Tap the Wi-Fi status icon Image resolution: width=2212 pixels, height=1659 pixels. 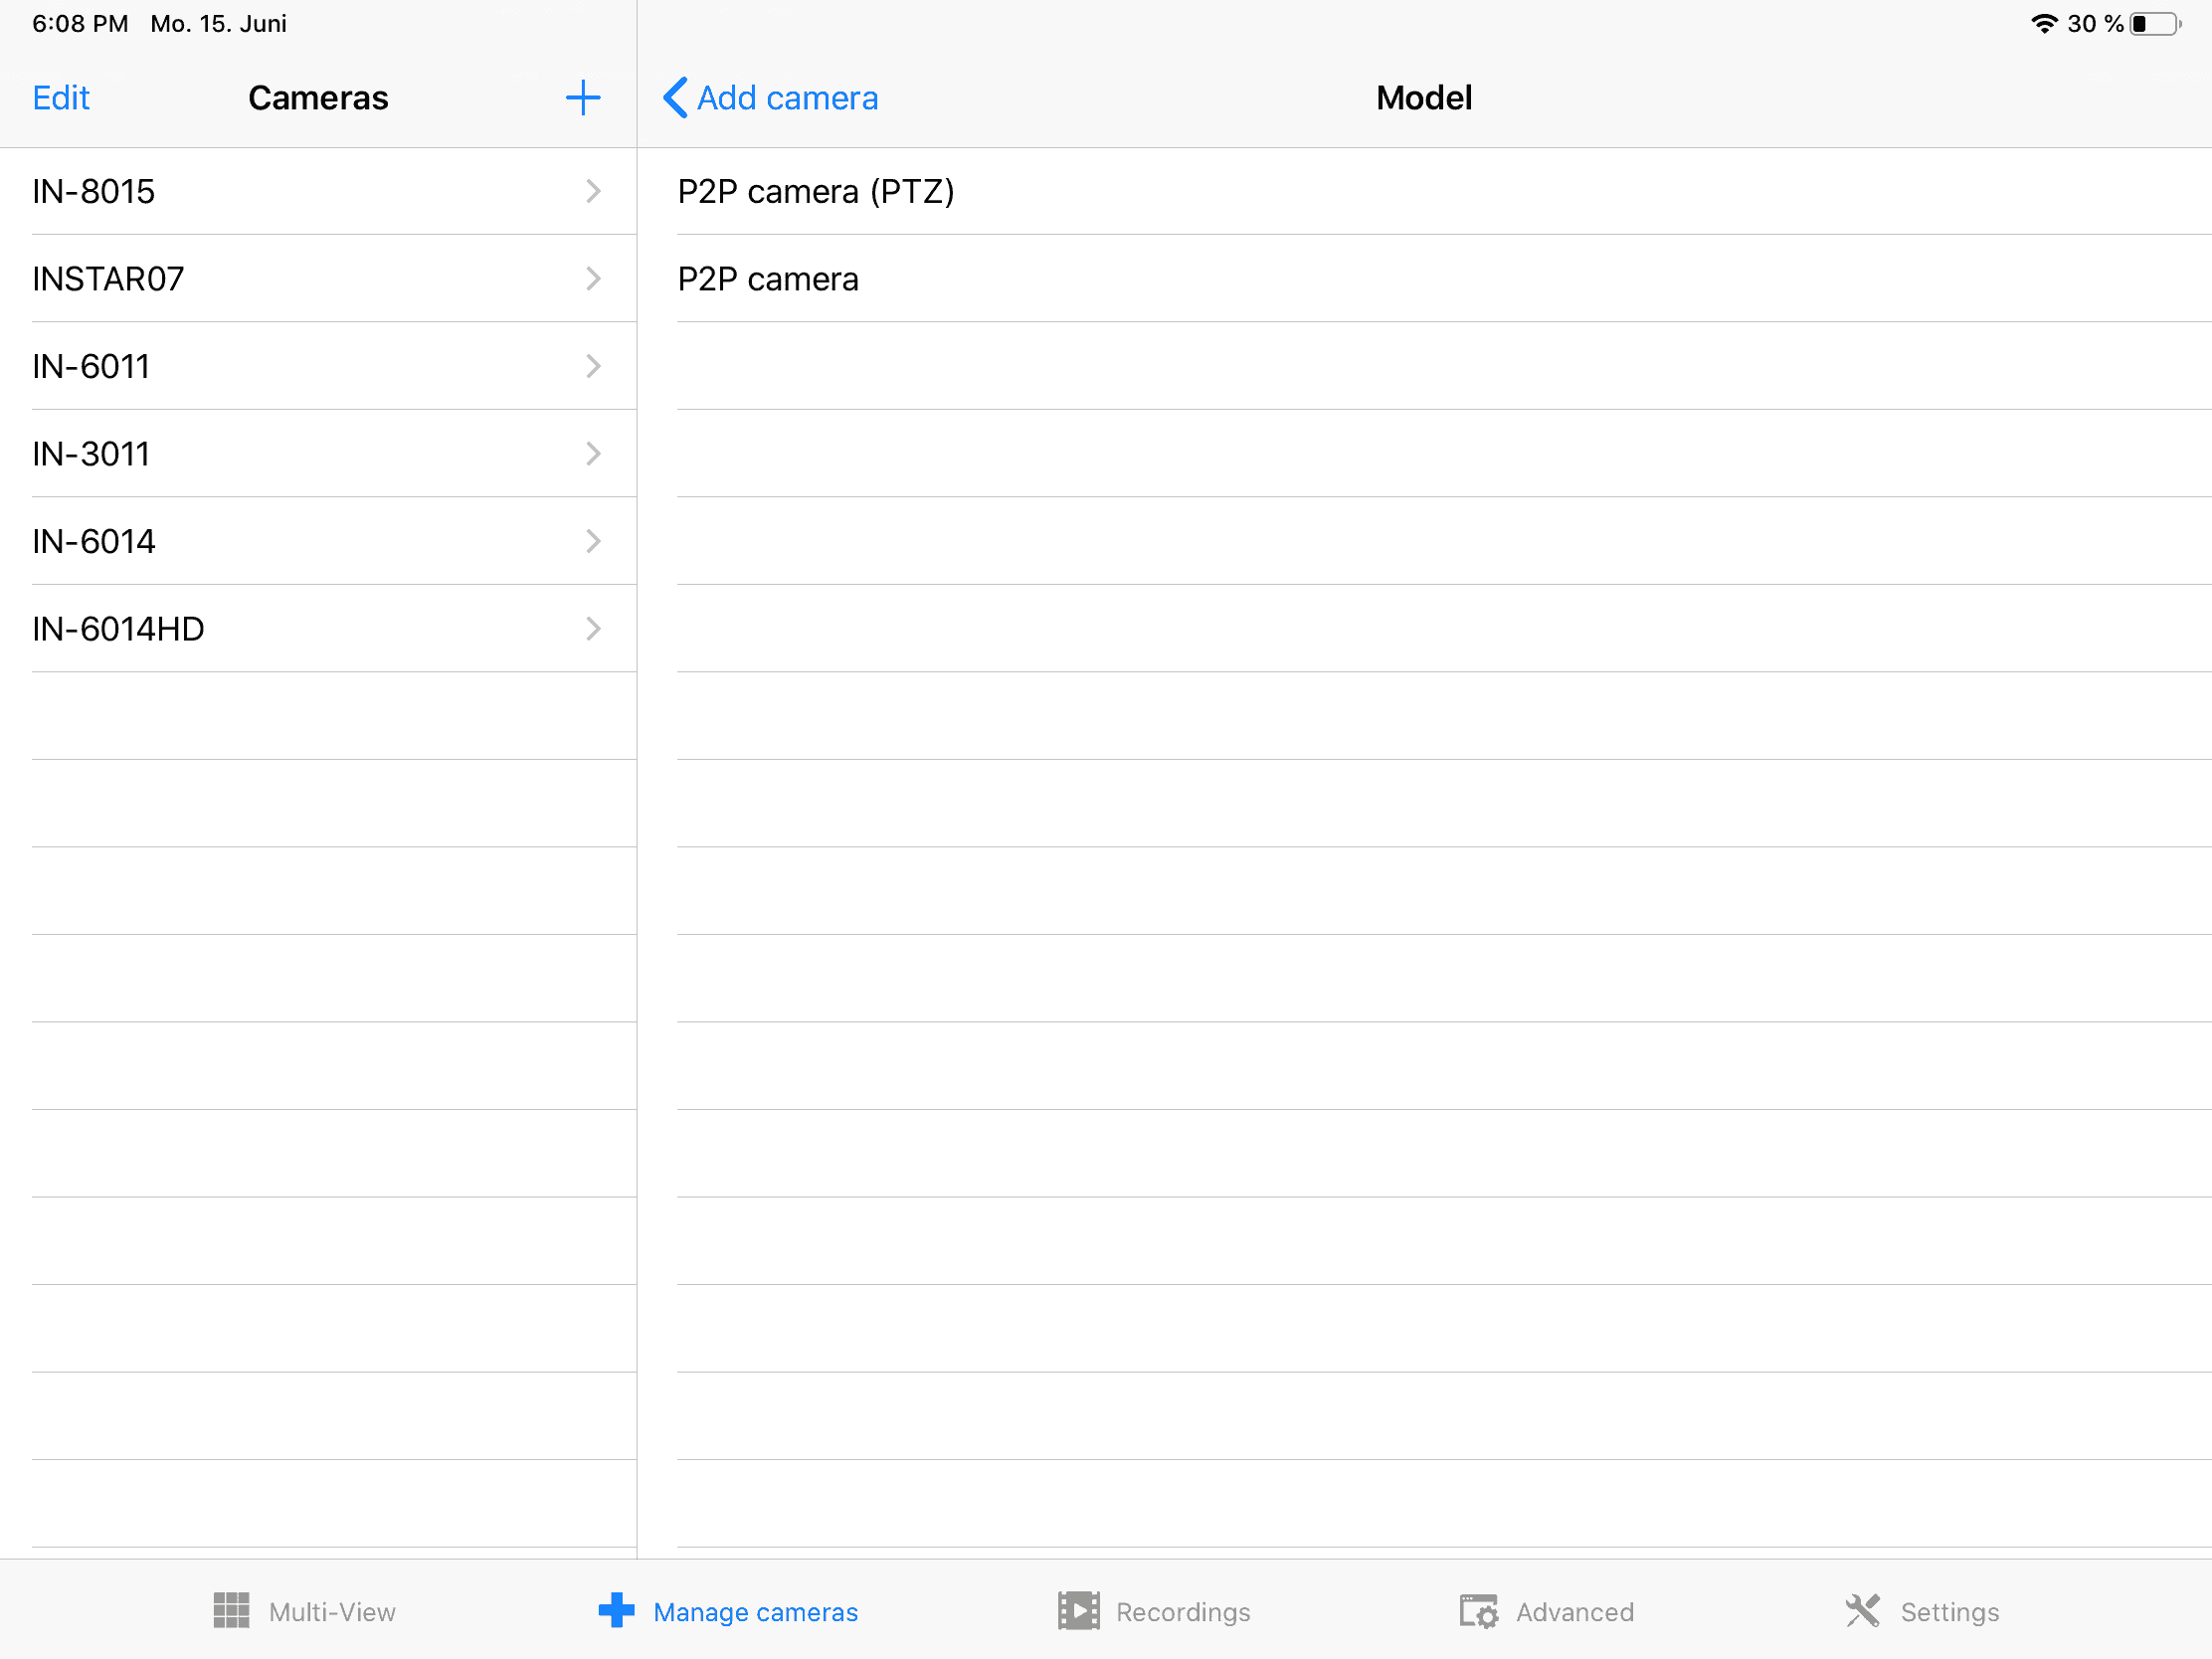(2044, 24)
